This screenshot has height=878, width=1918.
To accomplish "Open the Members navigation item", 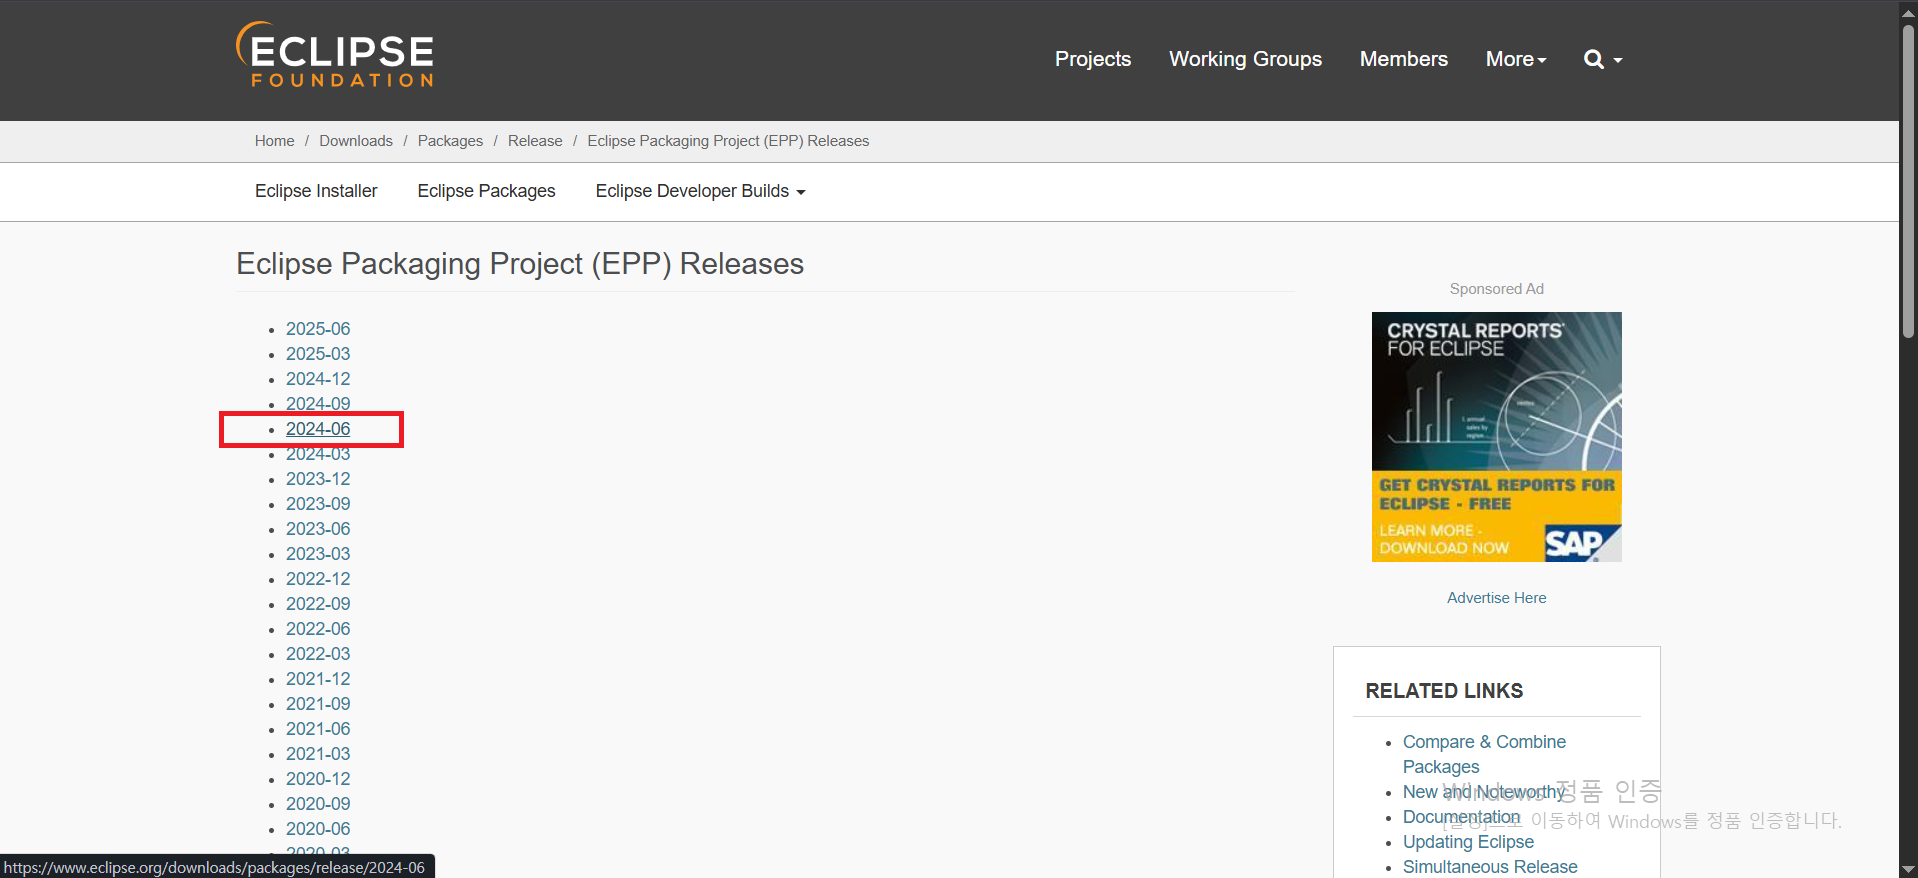I will [x=1403, y=59].
